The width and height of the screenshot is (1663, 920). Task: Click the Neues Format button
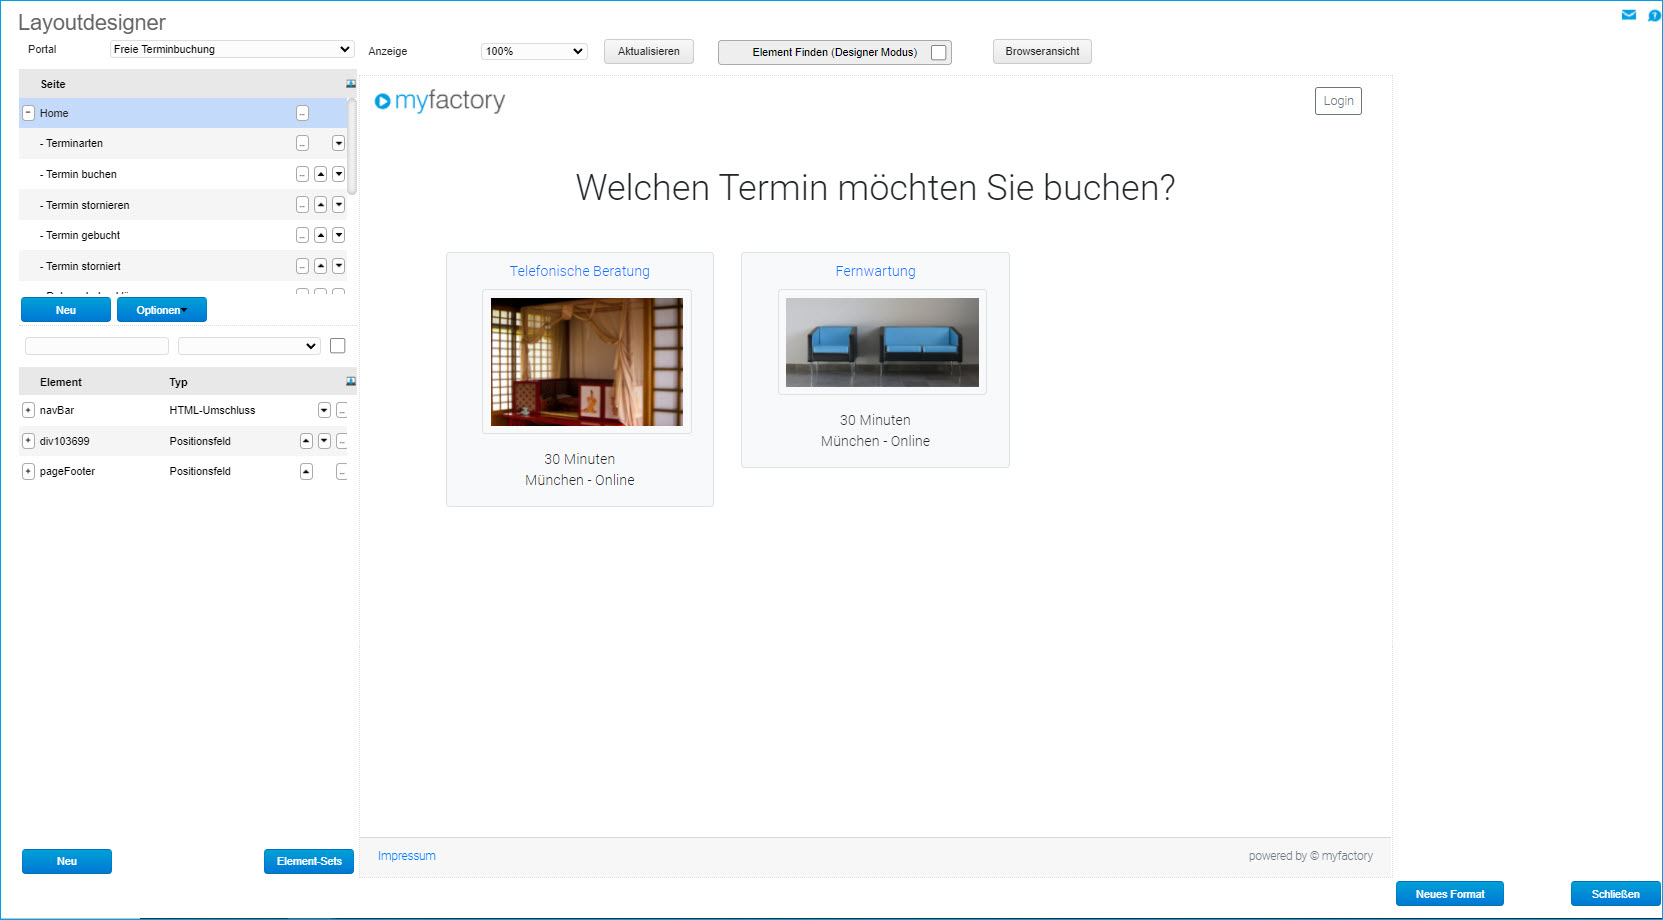point(1450,894)
